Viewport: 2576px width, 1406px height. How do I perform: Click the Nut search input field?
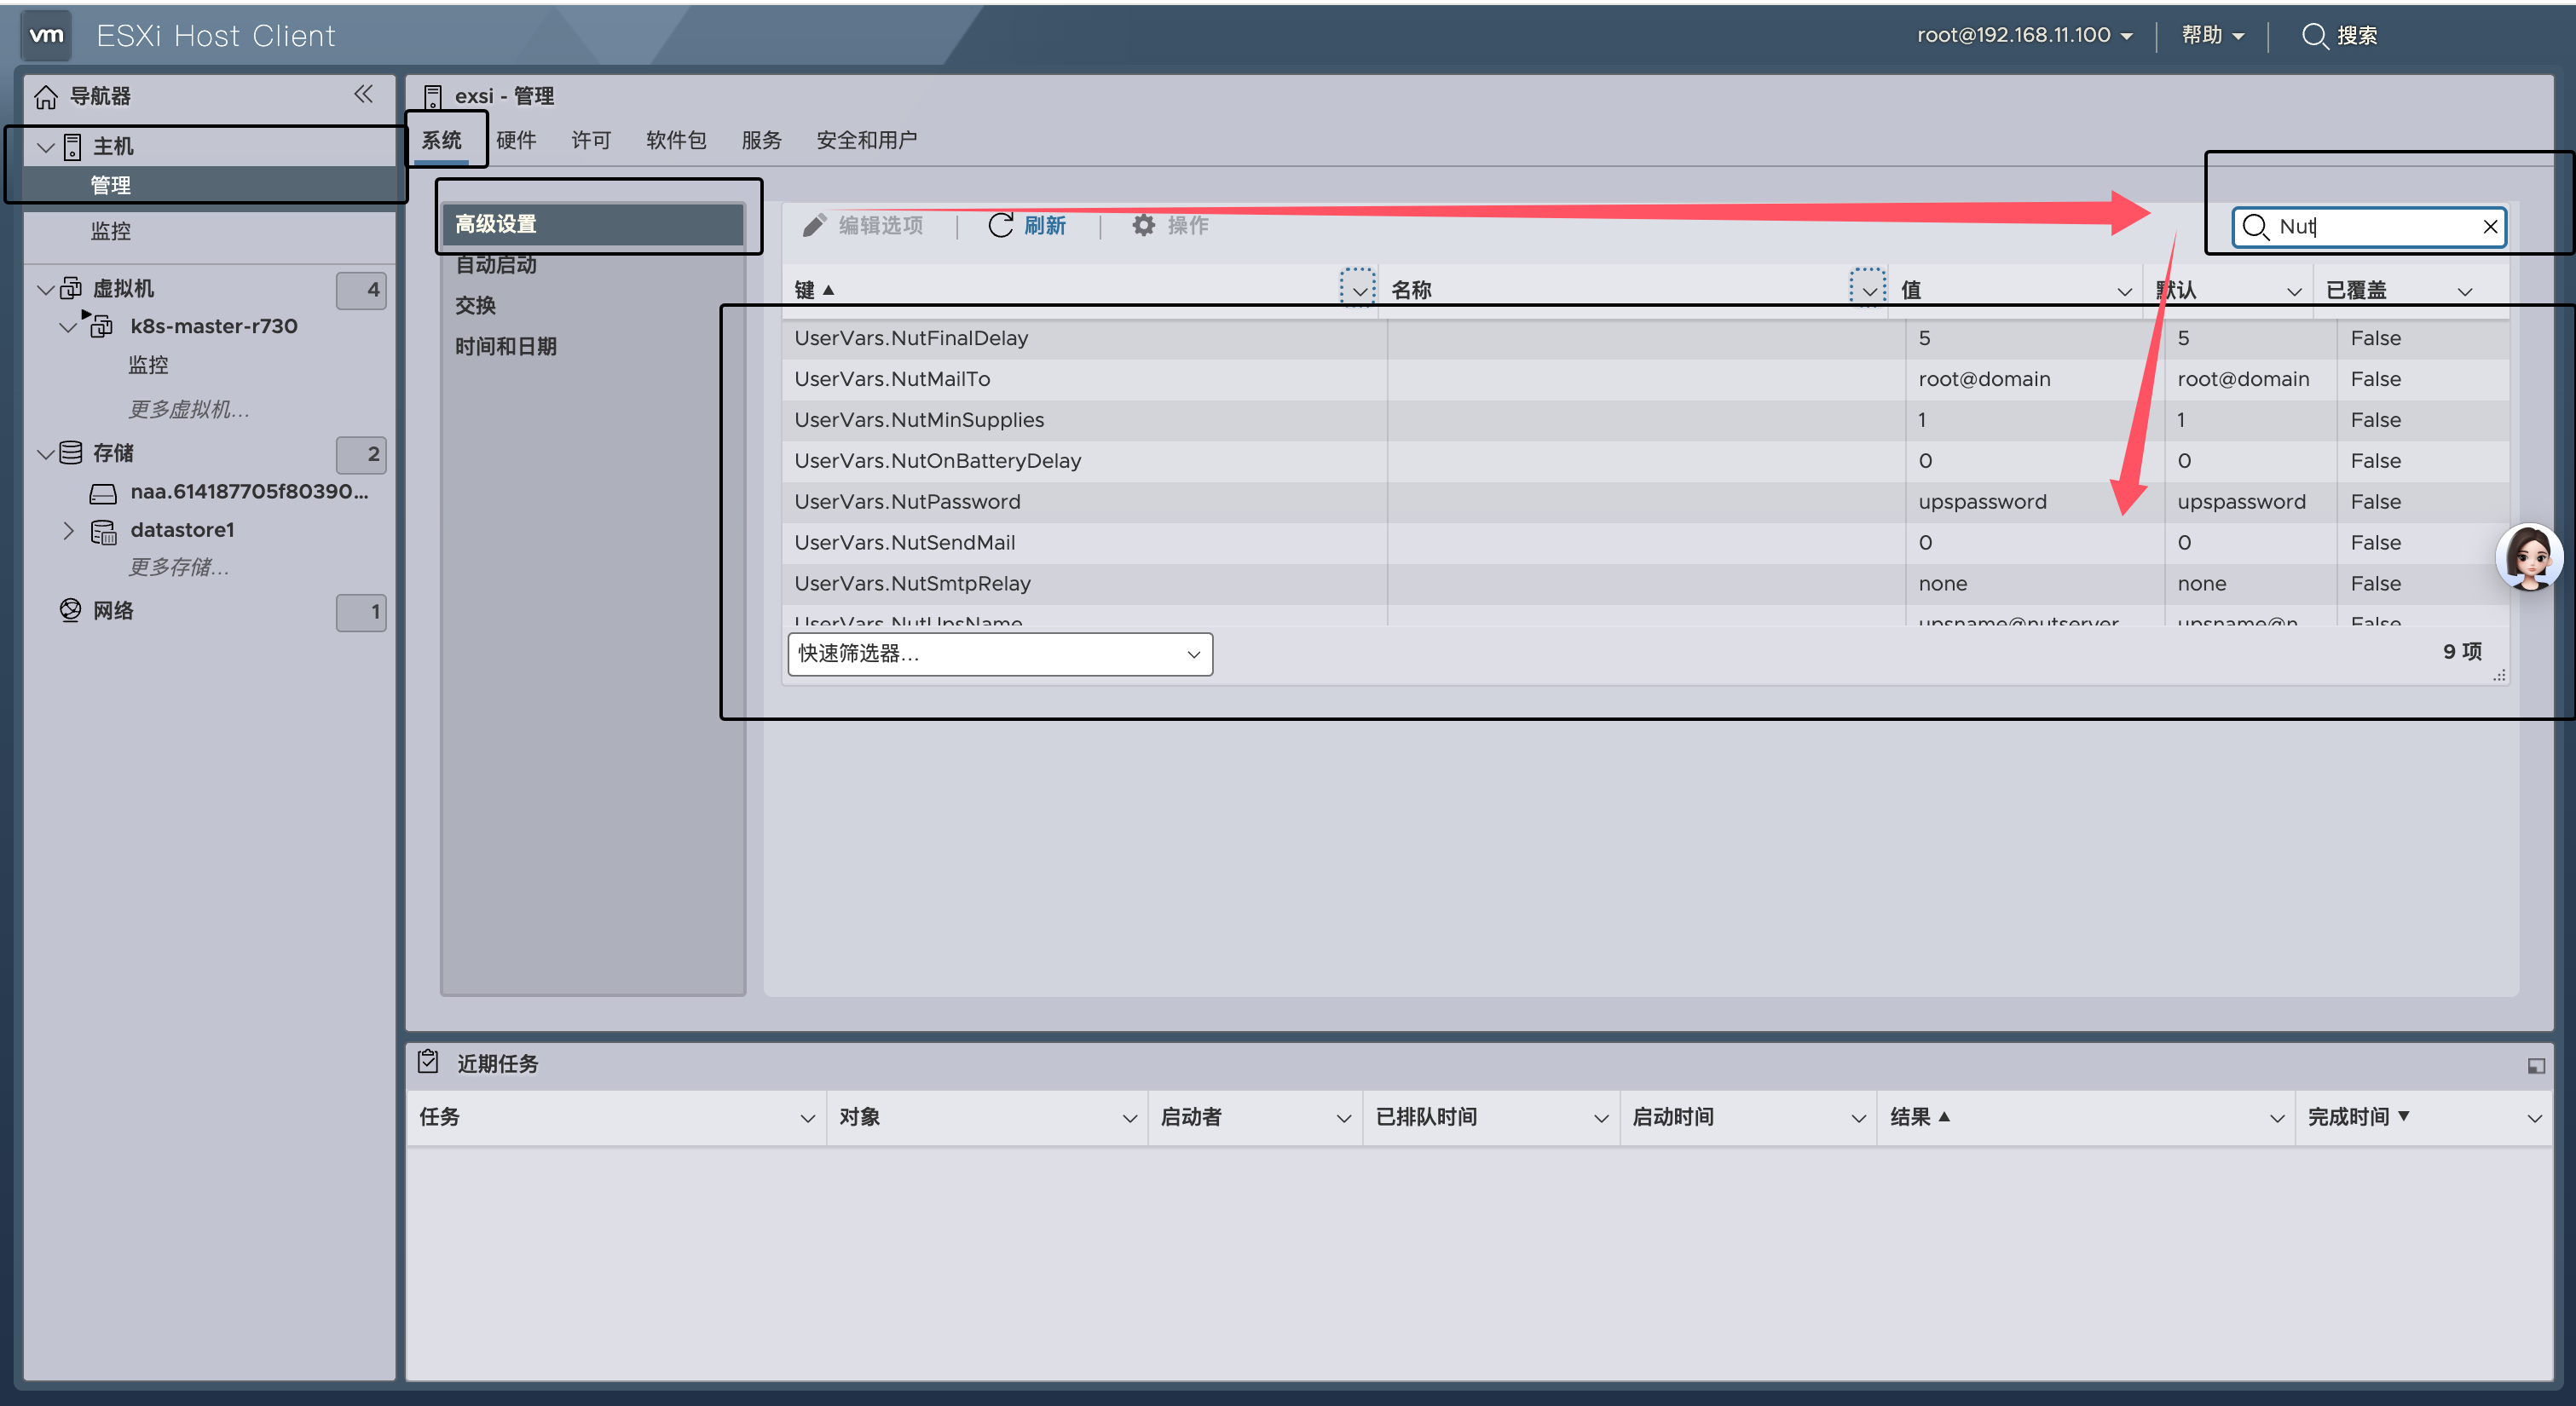point(2370,227)
